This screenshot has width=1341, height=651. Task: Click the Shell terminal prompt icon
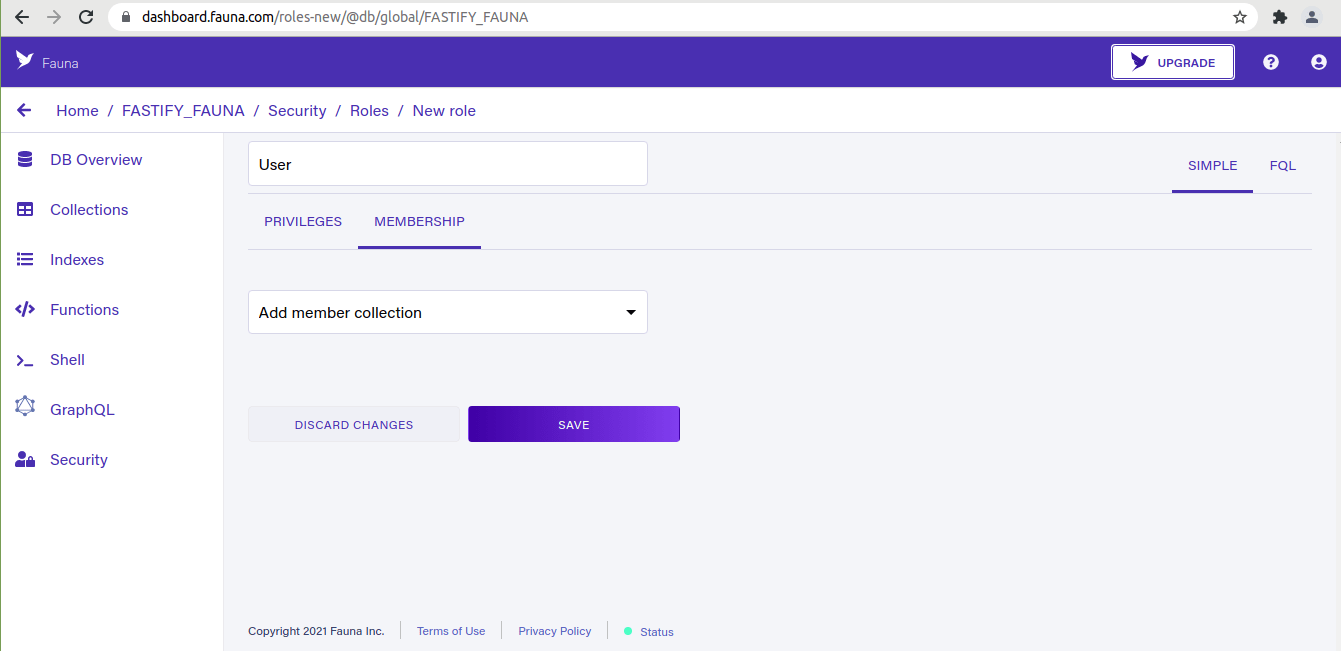pyautogui.click(x=25, y=360)
